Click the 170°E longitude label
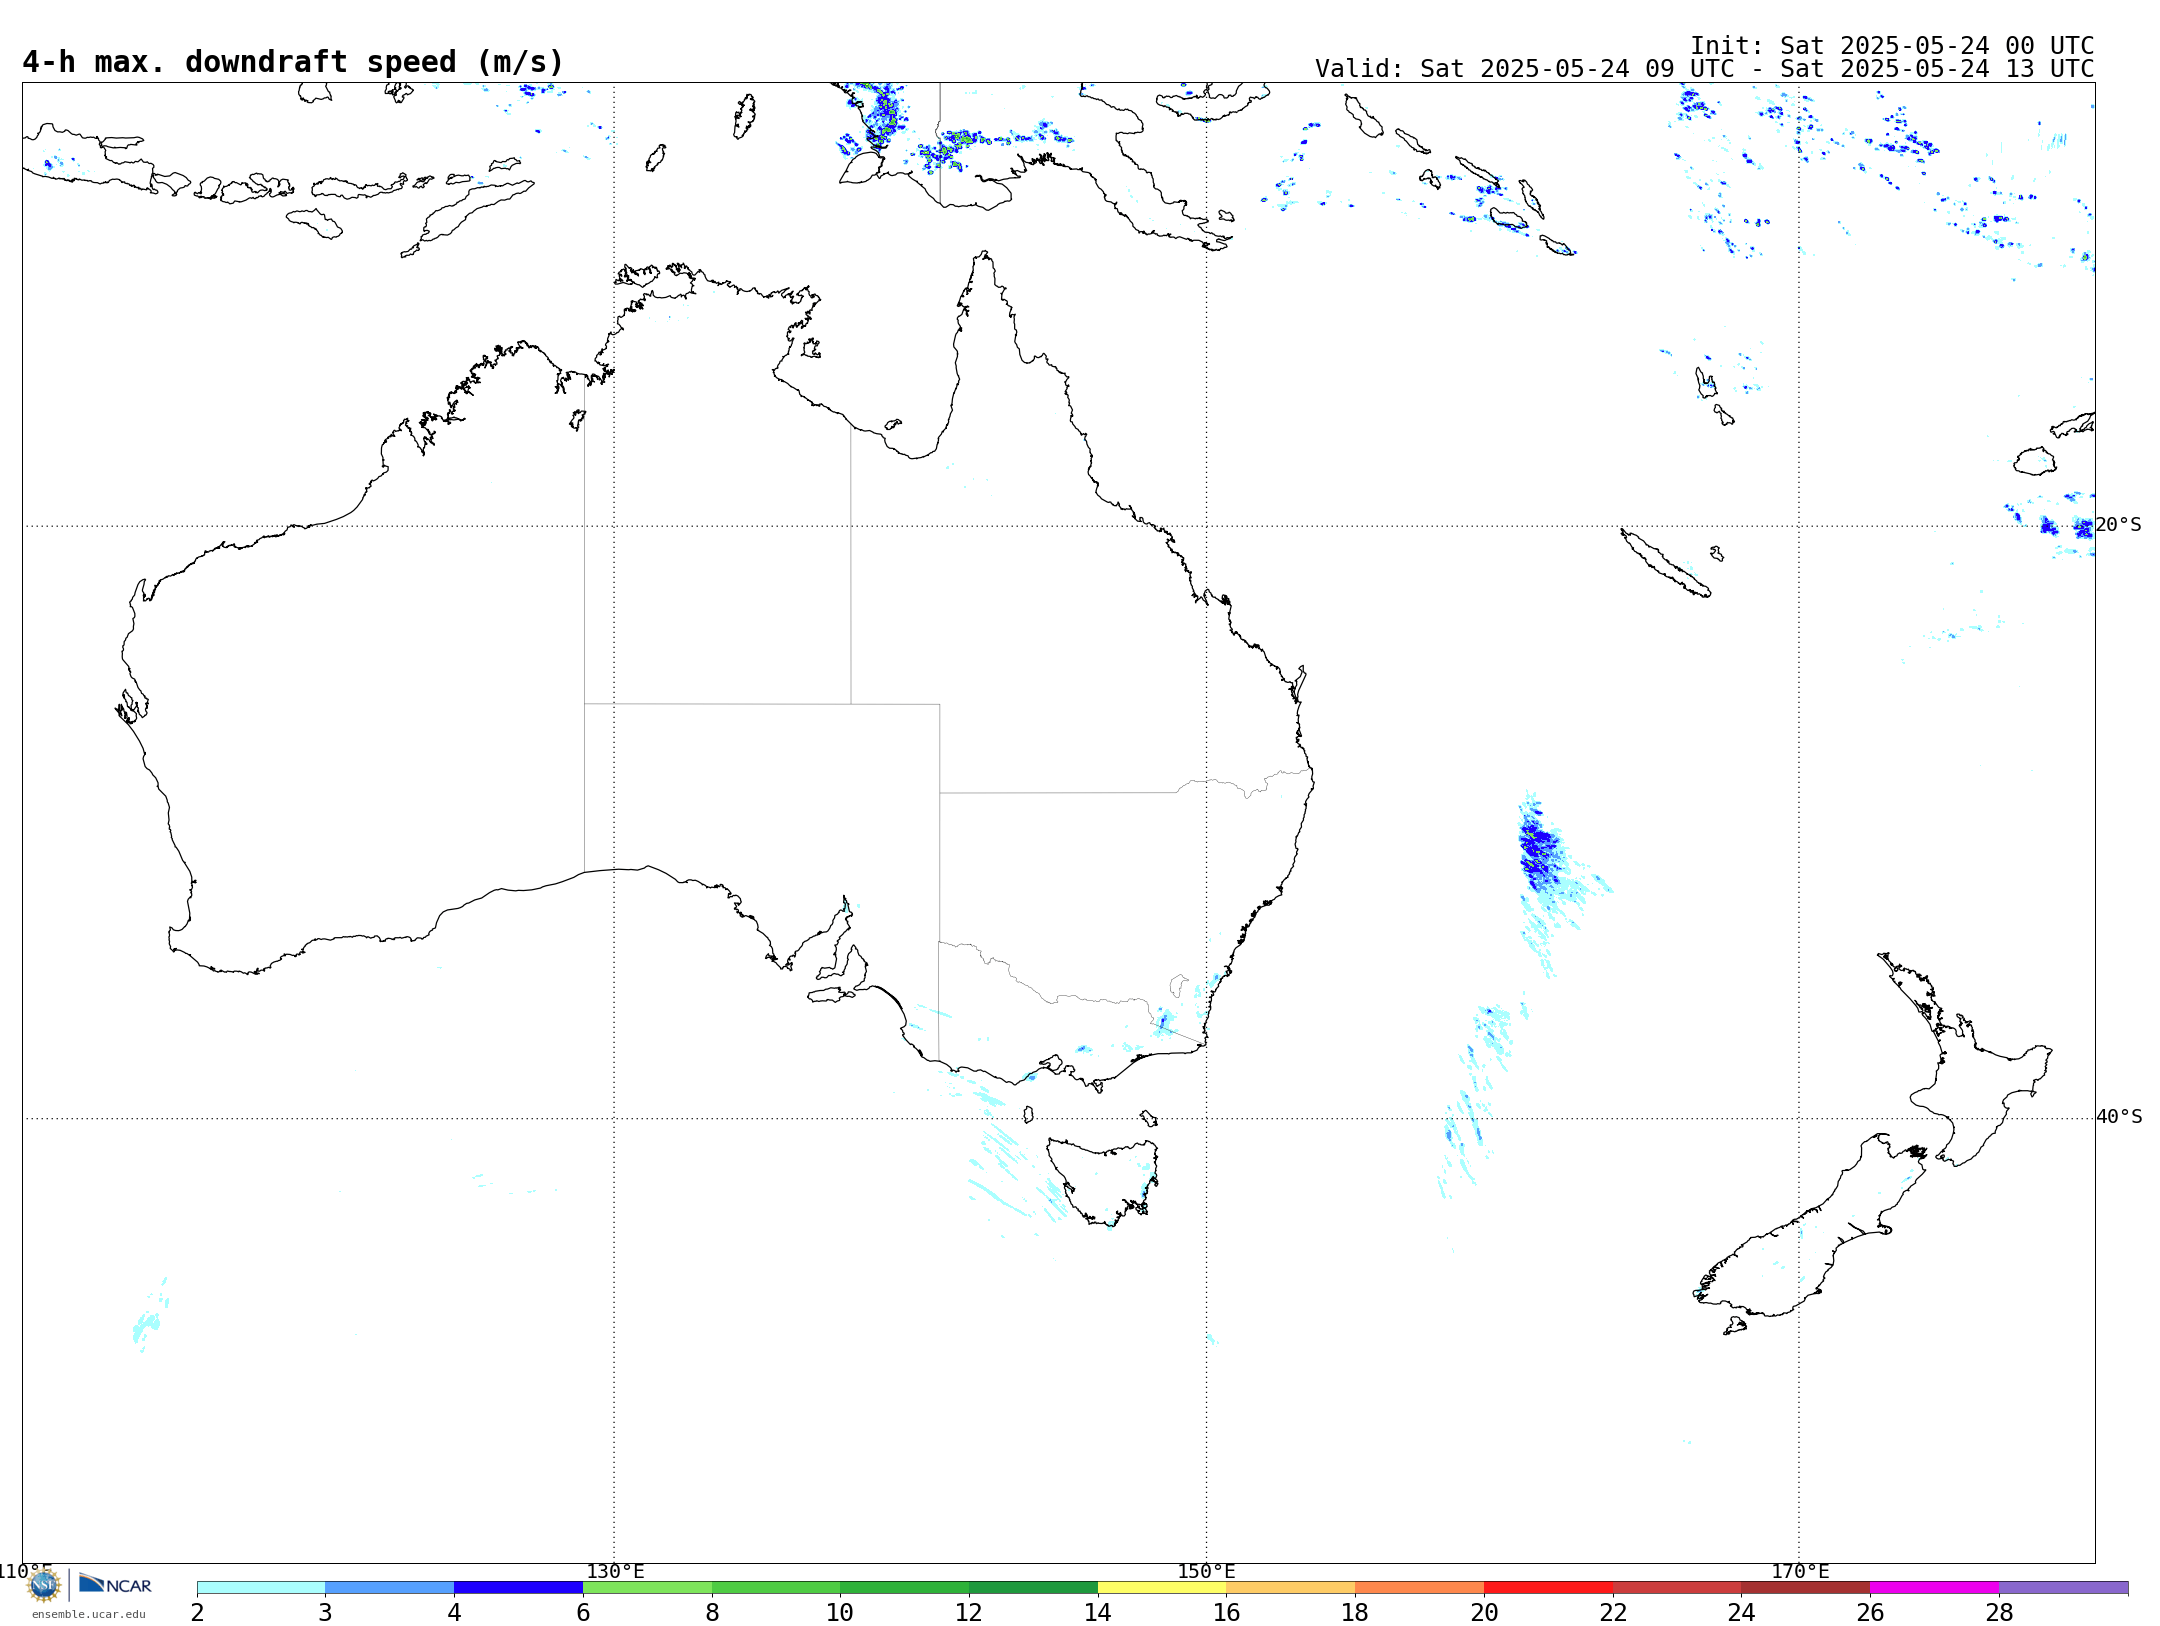The width and height of the screenshot is (2160, 1626). click(1800, 1571)
